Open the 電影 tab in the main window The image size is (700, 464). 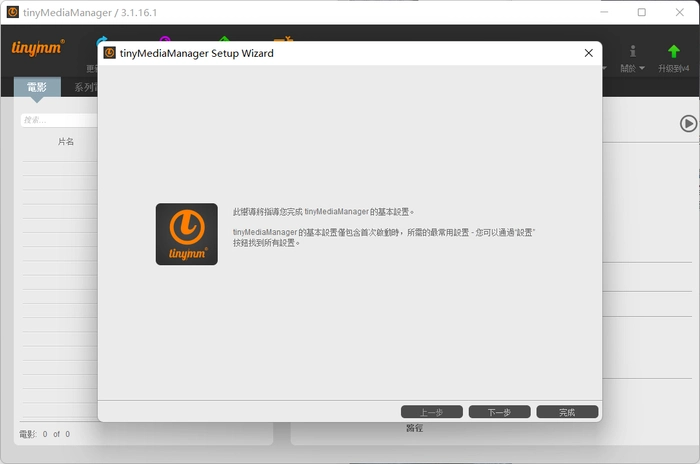[x=37, y=87]
